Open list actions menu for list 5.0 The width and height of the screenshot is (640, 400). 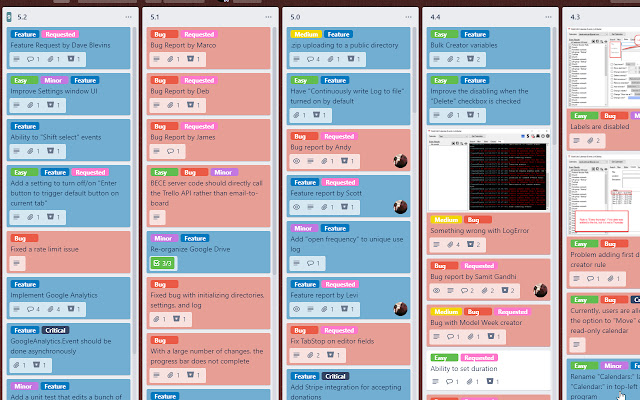click(408, 17)
